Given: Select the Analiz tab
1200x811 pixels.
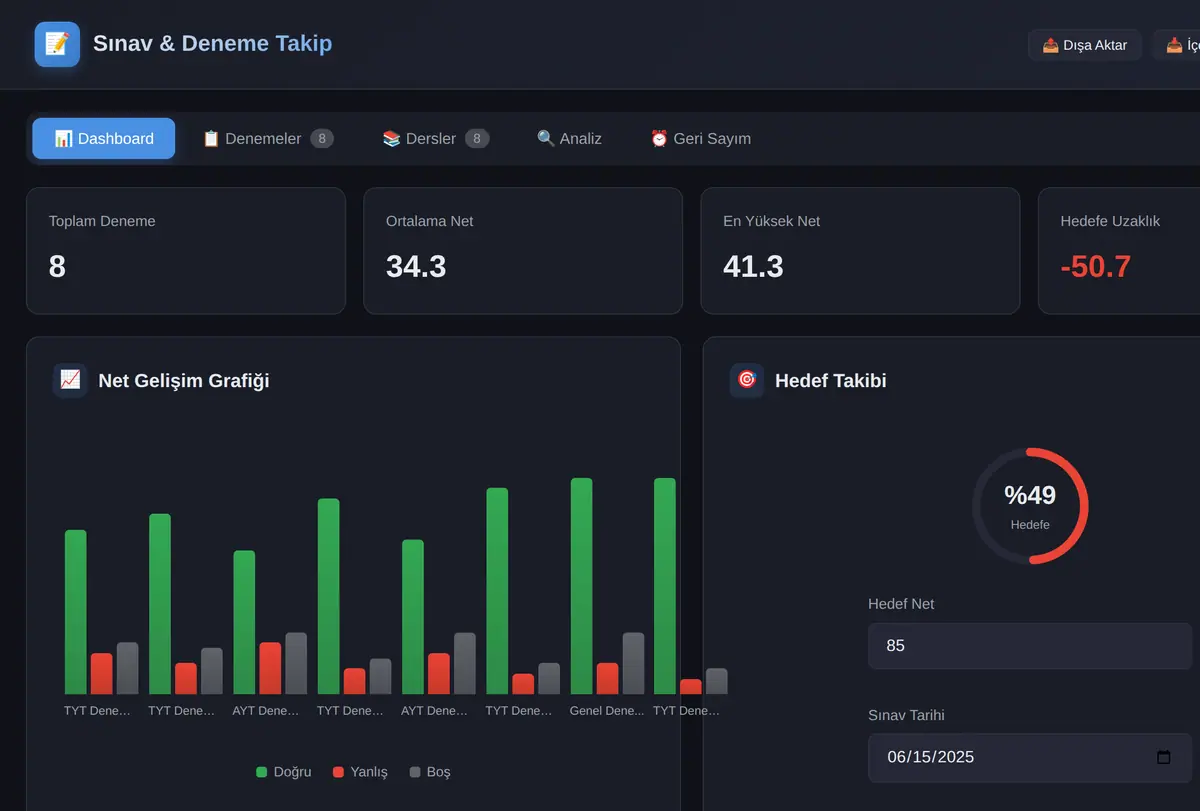Looking at the screenshot, I should coord(569,139).
